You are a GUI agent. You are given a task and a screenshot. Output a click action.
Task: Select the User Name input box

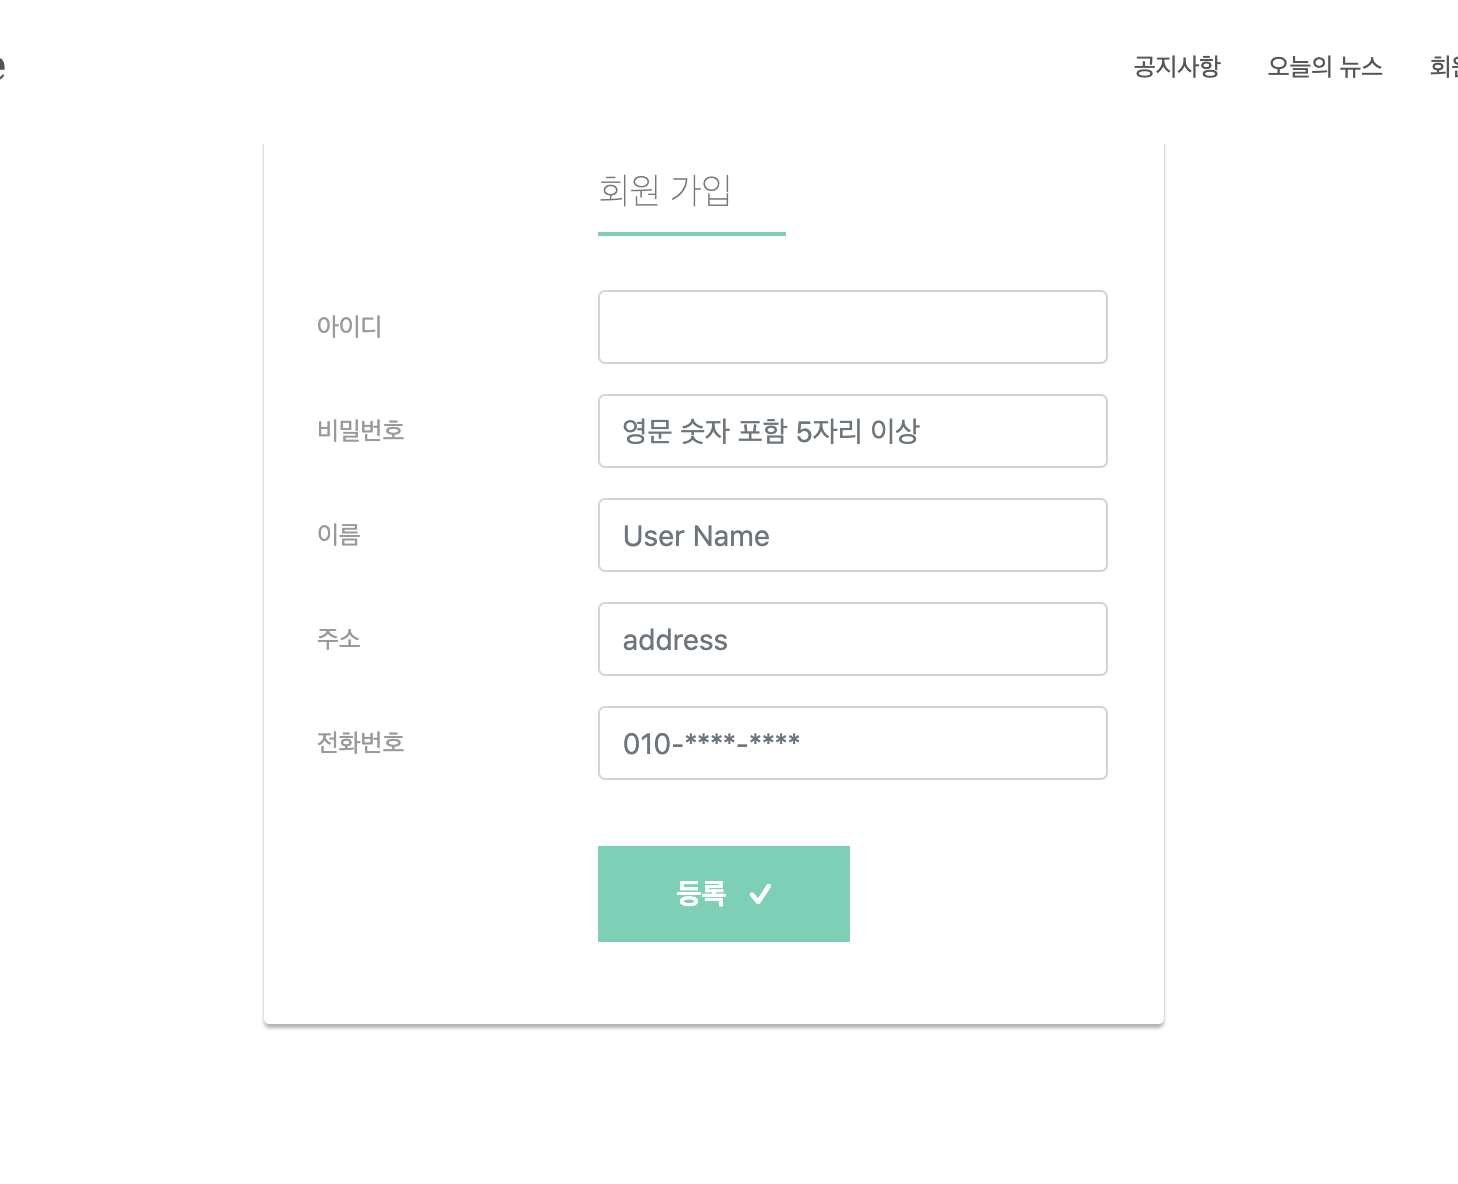[x=852, y=535]
